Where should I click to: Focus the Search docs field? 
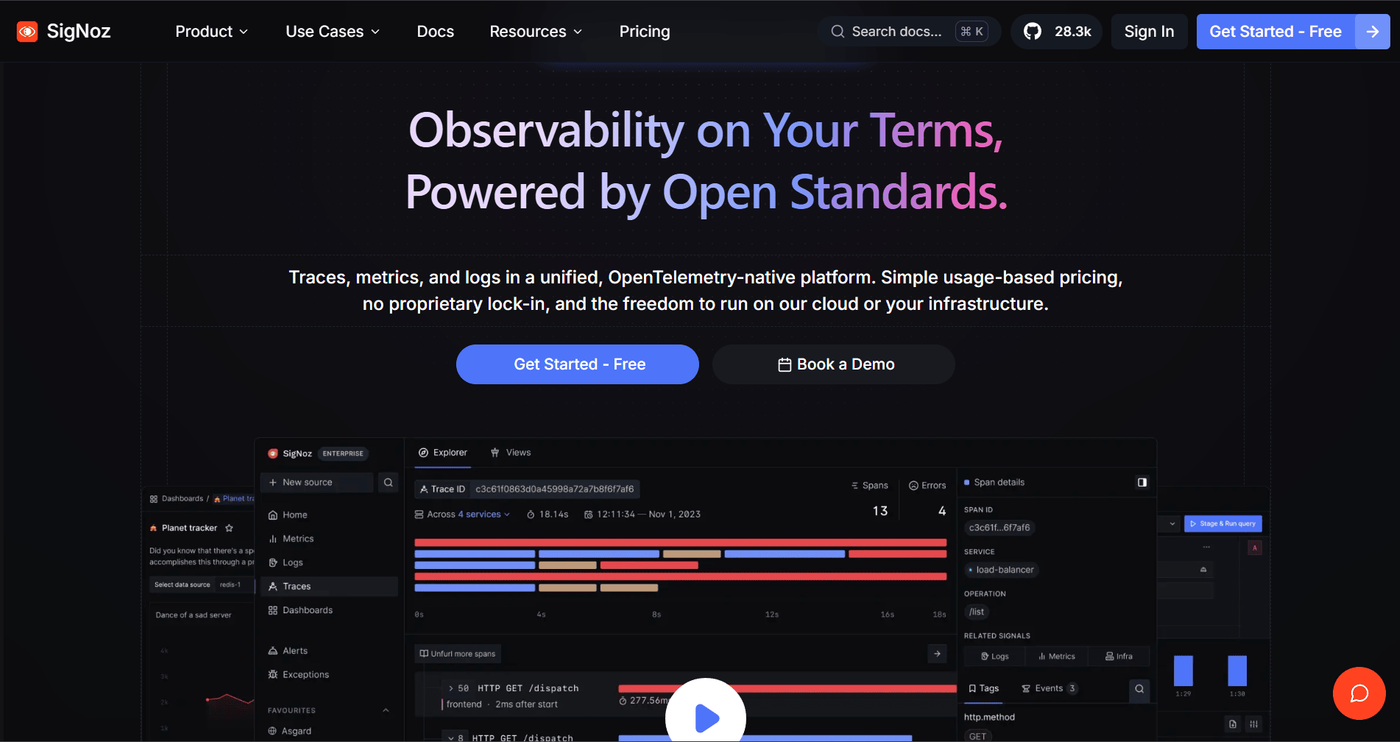(910, 32)
